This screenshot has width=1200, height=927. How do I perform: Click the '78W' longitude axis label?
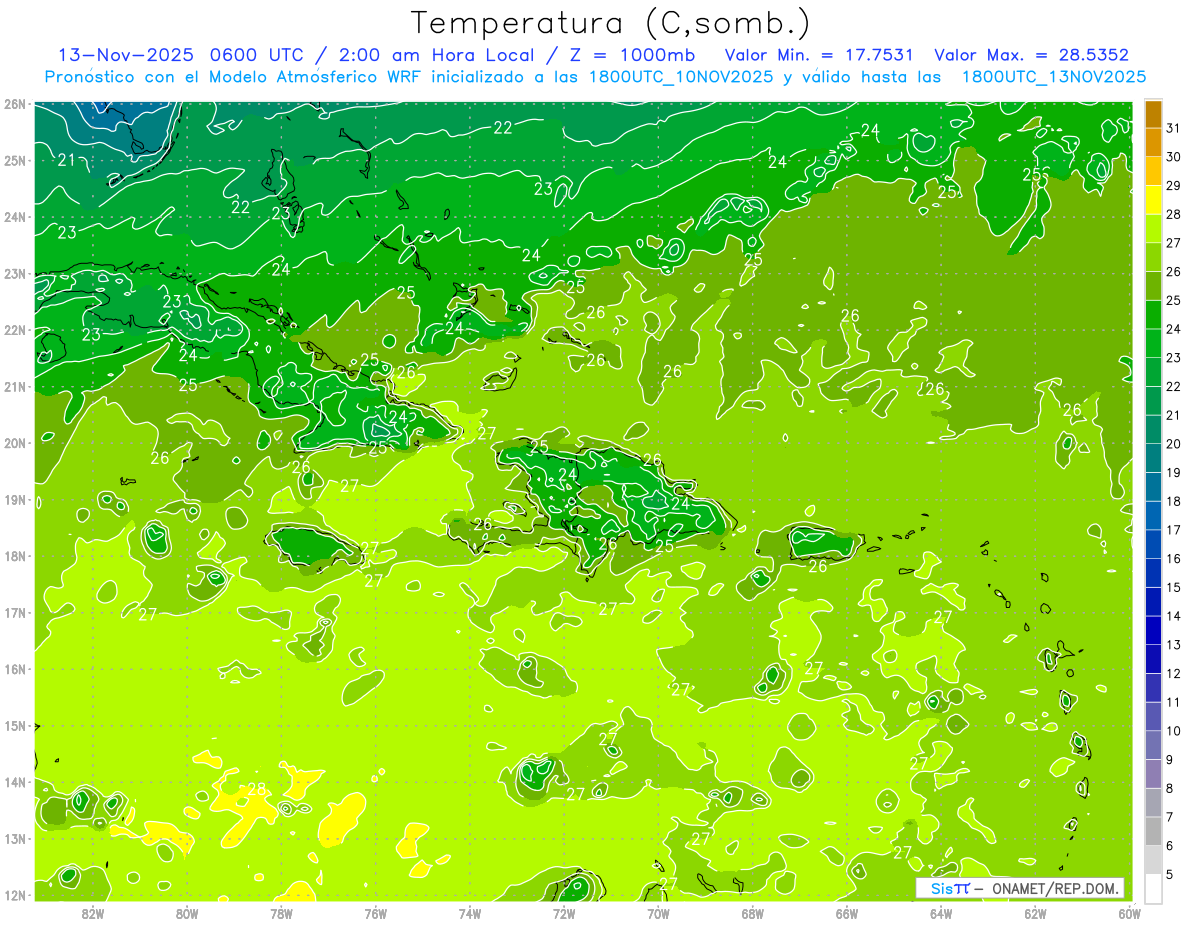click(281, 912)
